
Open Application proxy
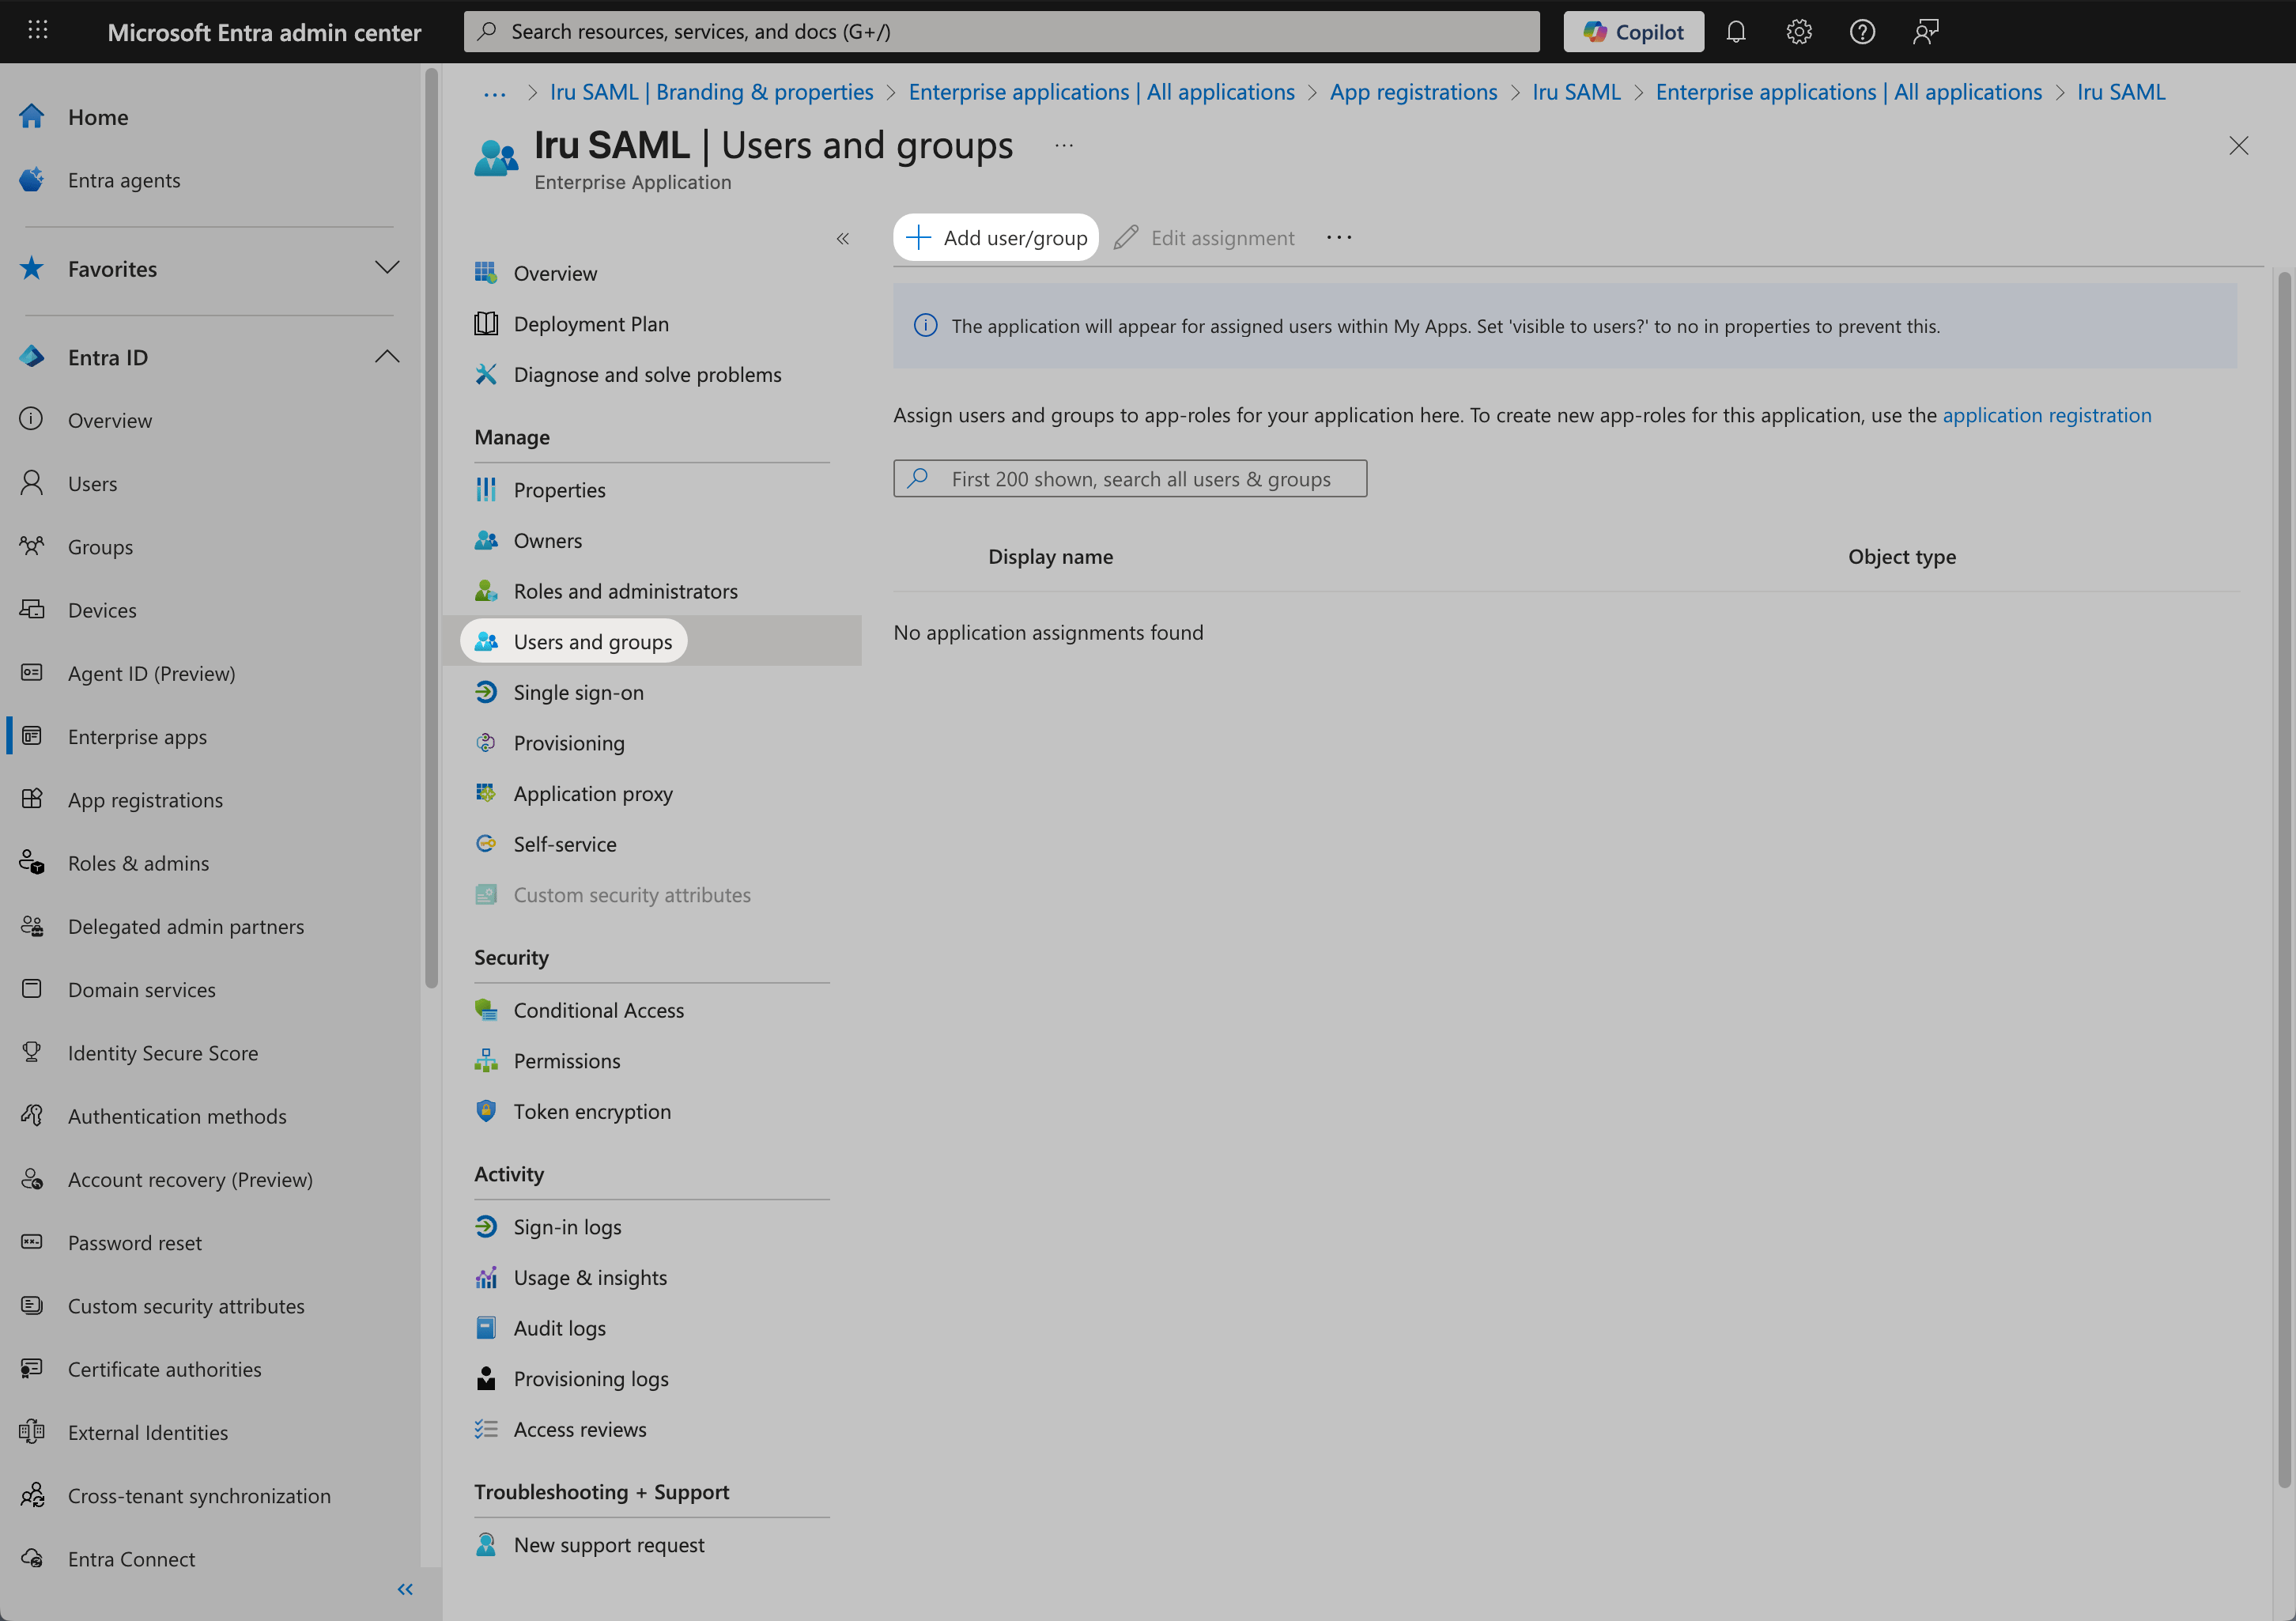pyautogui.click(x=592, y=794)
